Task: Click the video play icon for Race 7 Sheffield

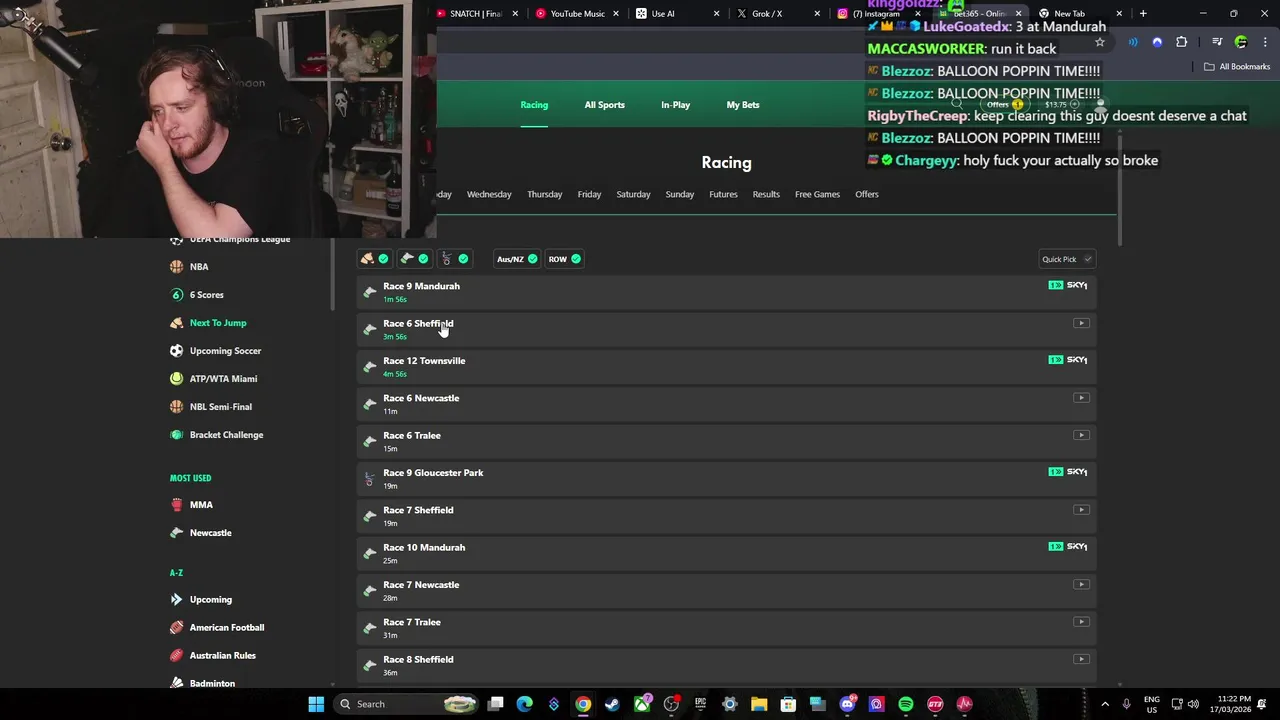Action: click(x=1081, y=510)
